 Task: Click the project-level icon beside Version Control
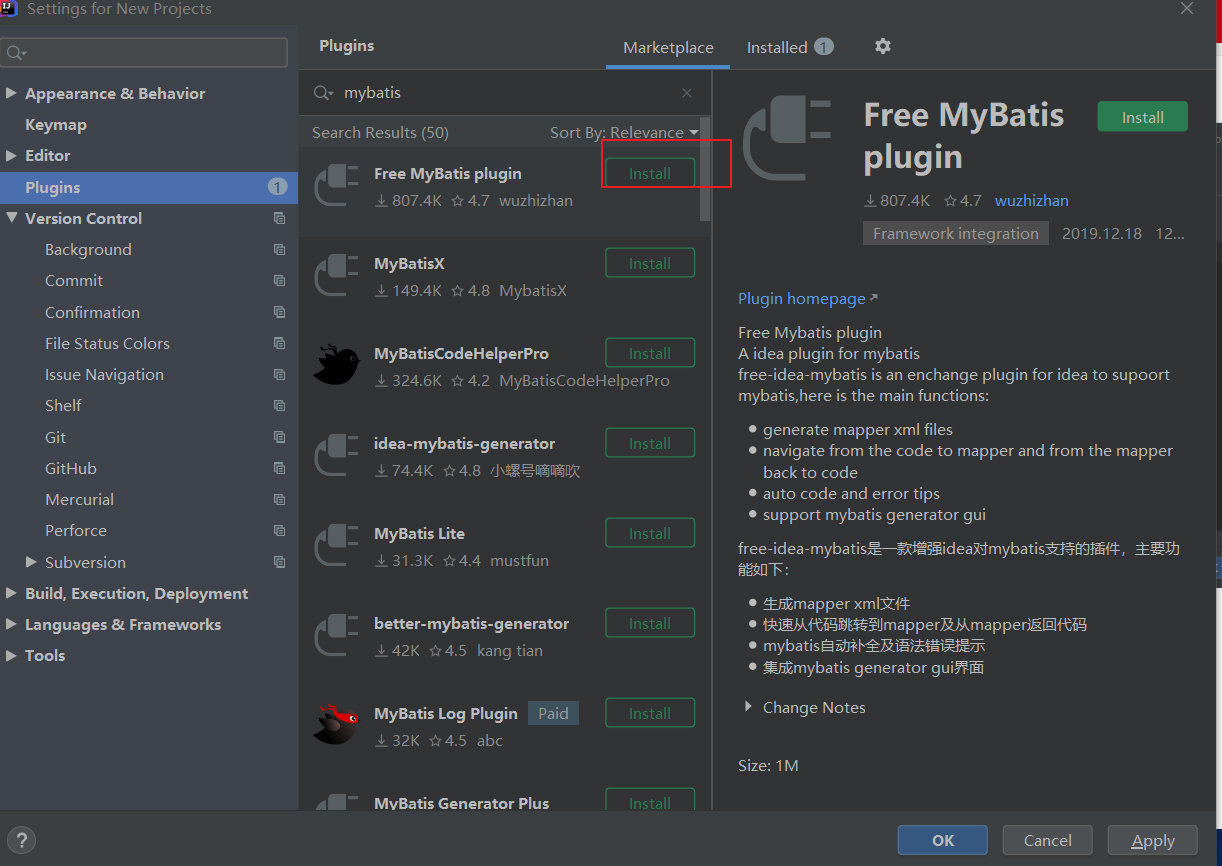pyautogui.click(x=279, y=218)
